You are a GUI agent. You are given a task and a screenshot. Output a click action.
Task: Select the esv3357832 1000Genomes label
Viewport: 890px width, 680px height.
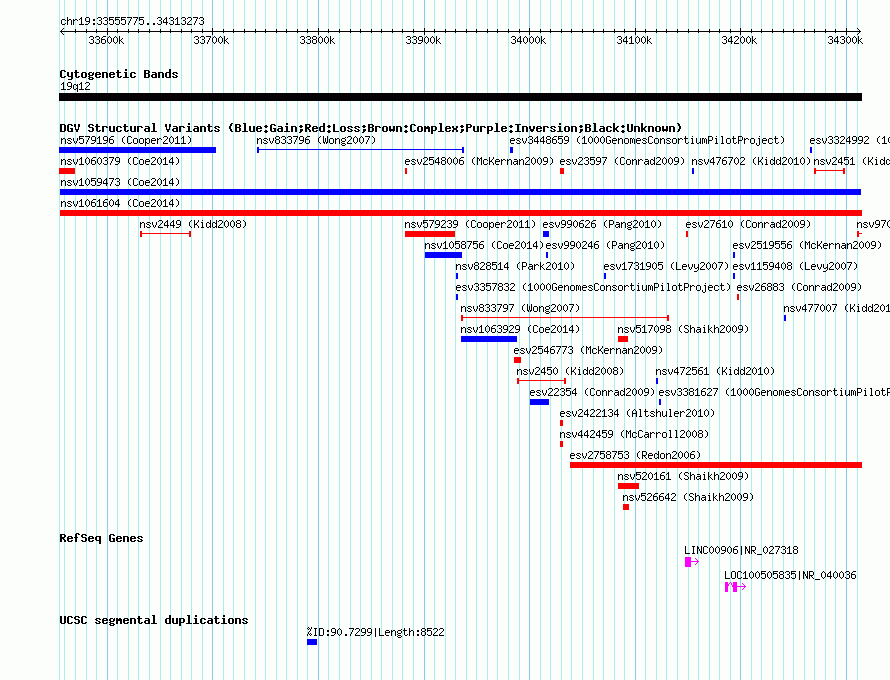(x=593, y=287)
